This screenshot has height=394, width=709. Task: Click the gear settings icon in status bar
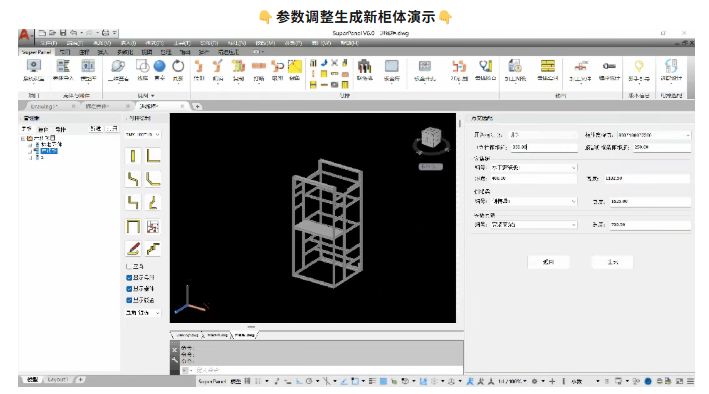click(x=534, y=381)
